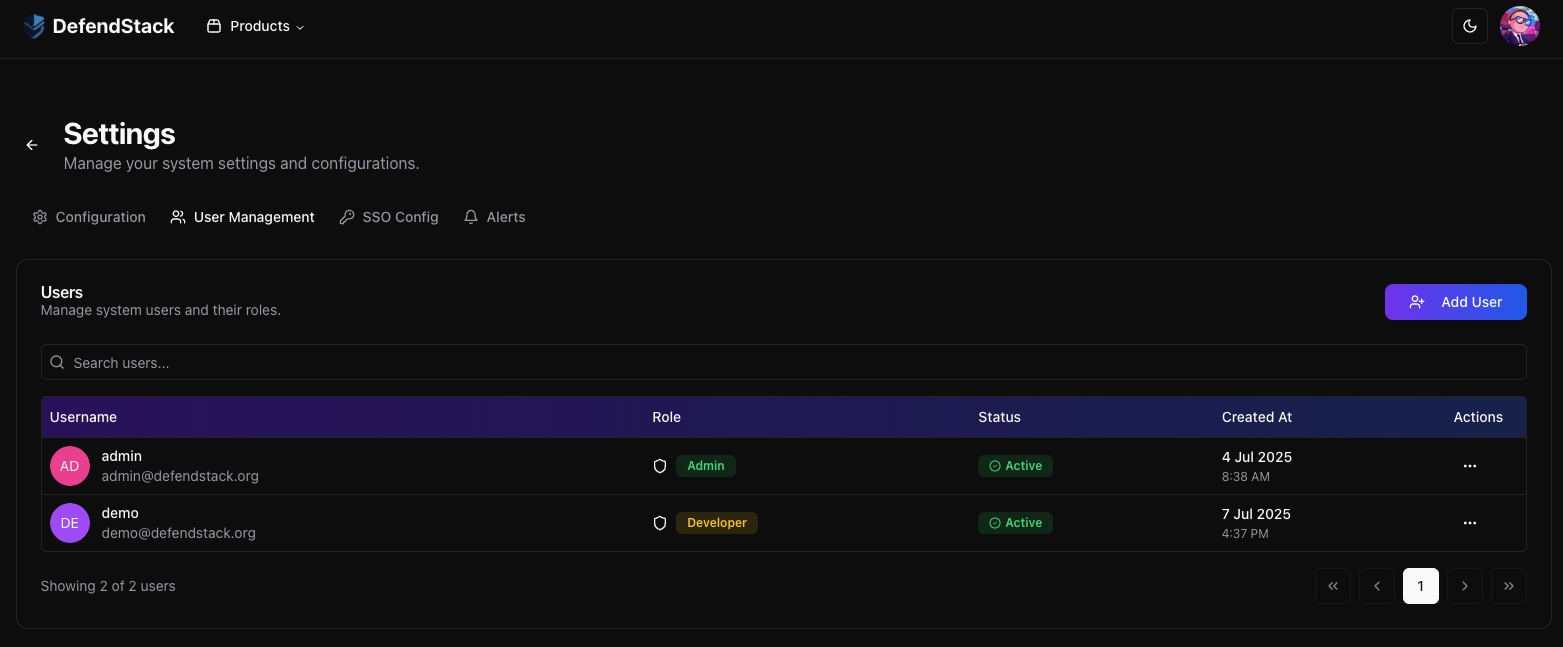Open the actions menu for the admin user

1469,465
